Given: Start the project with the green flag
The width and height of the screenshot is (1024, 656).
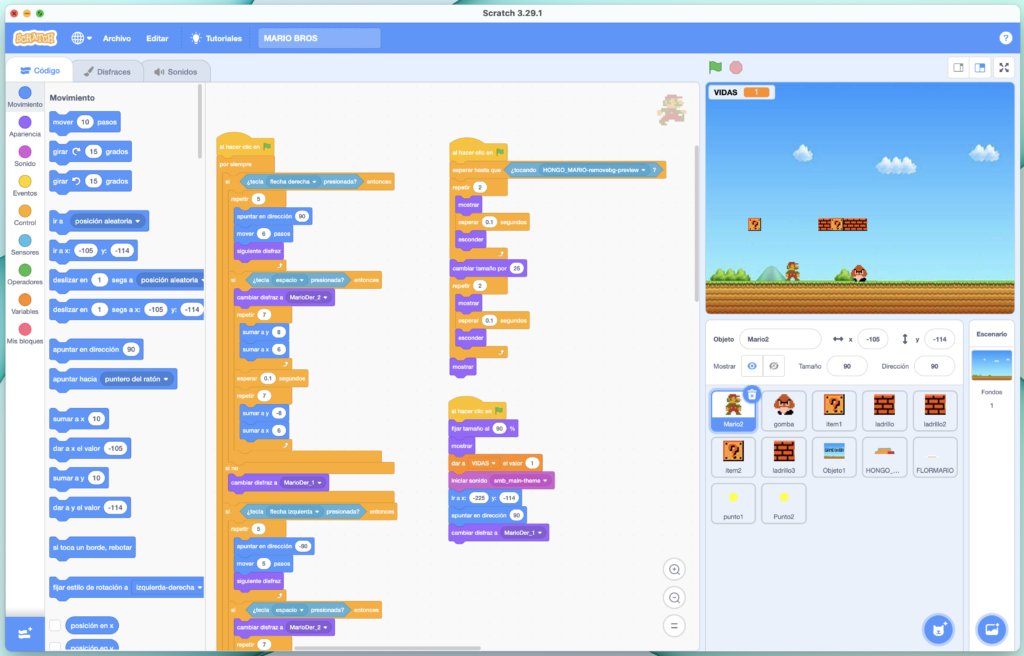Looking at the screenshot, I should (714, 67).
